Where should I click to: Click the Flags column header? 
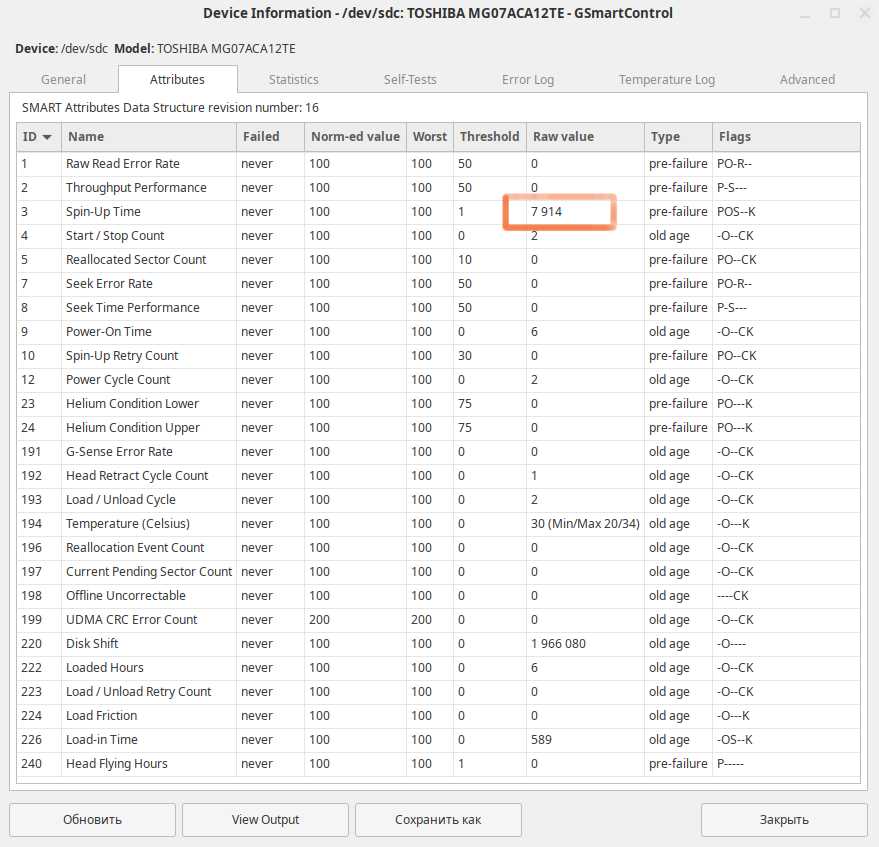(x=786, y=137)
